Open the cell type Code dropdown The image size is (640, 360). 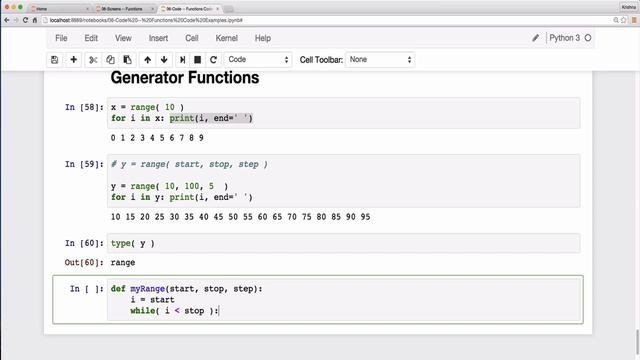point(258,60)
